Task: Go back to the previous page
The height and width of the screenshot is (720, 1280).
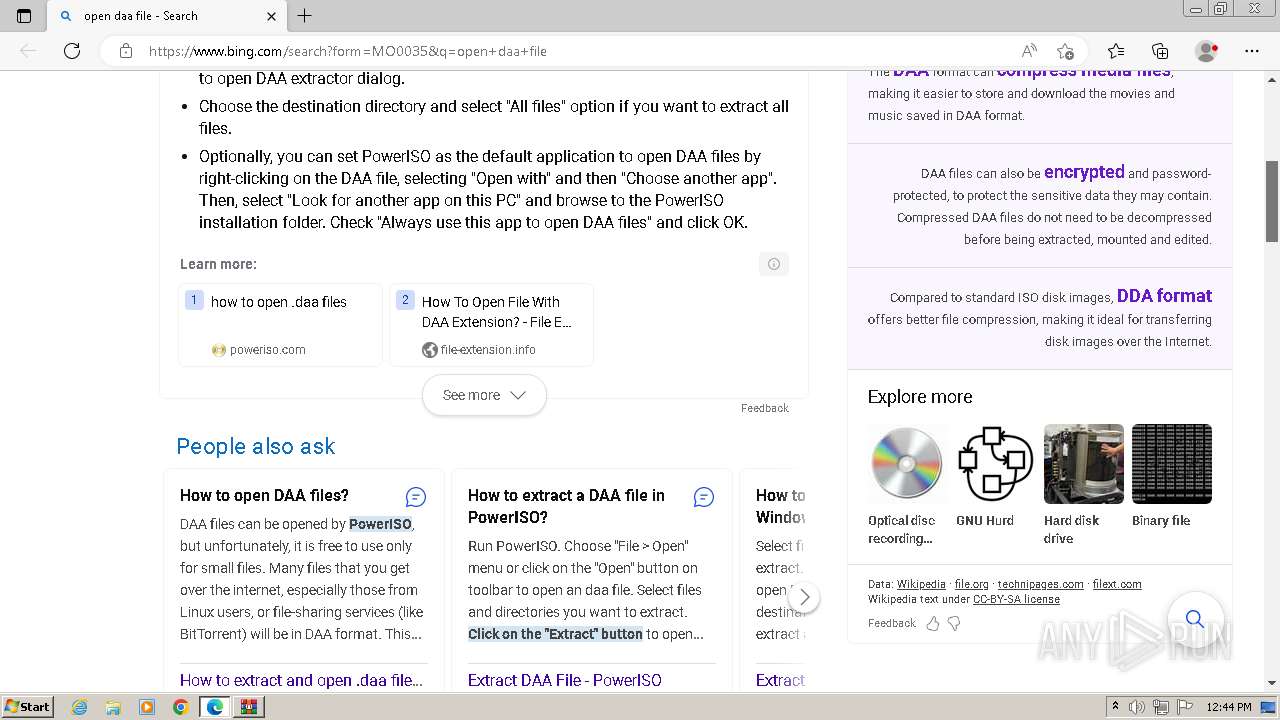Action: 28,51
